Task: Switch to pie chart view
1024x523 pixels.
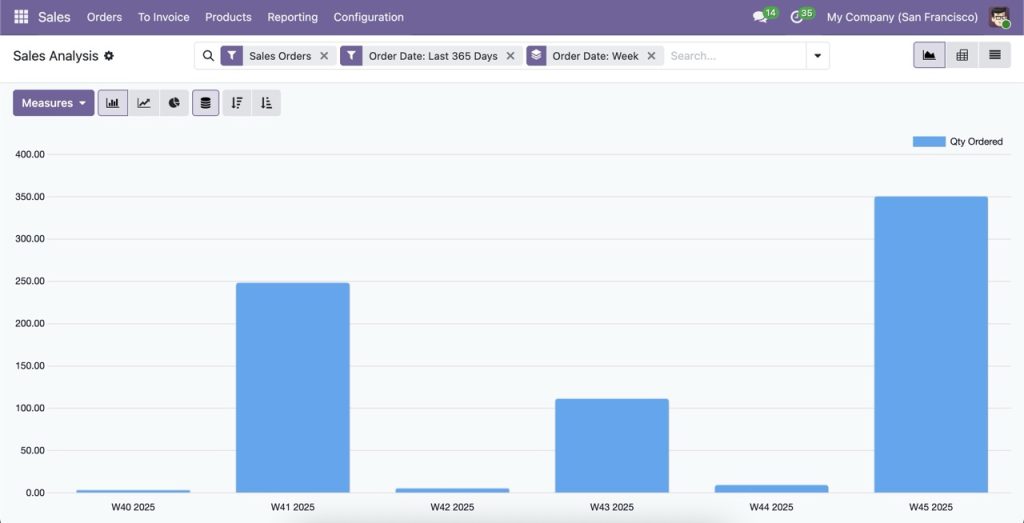Action: 174,103
